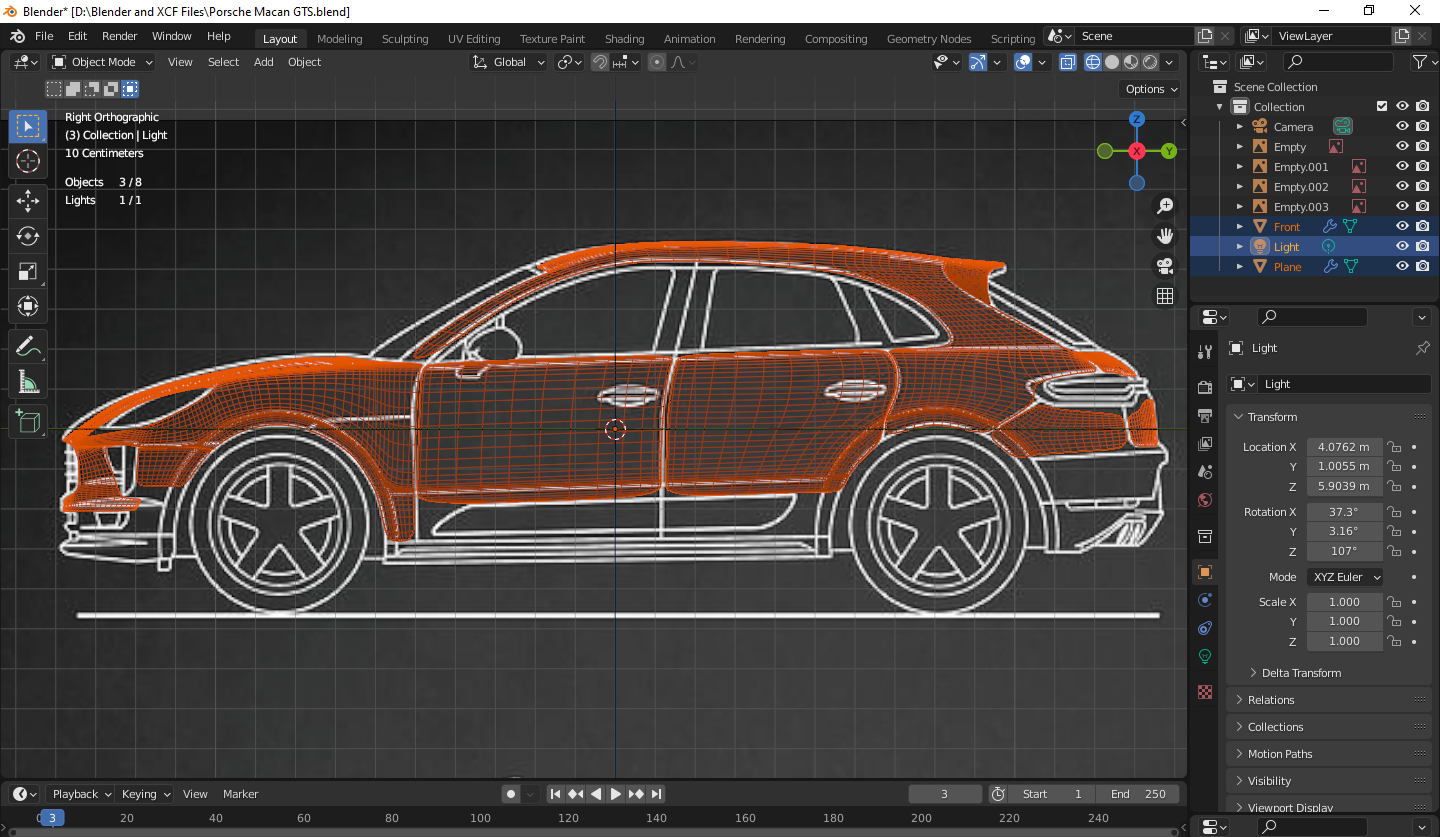Image resolution: width=1440 pixels, height=837 pixels.
Task: Hide the Plane object in viewport
Action: tap(1402, 267)
